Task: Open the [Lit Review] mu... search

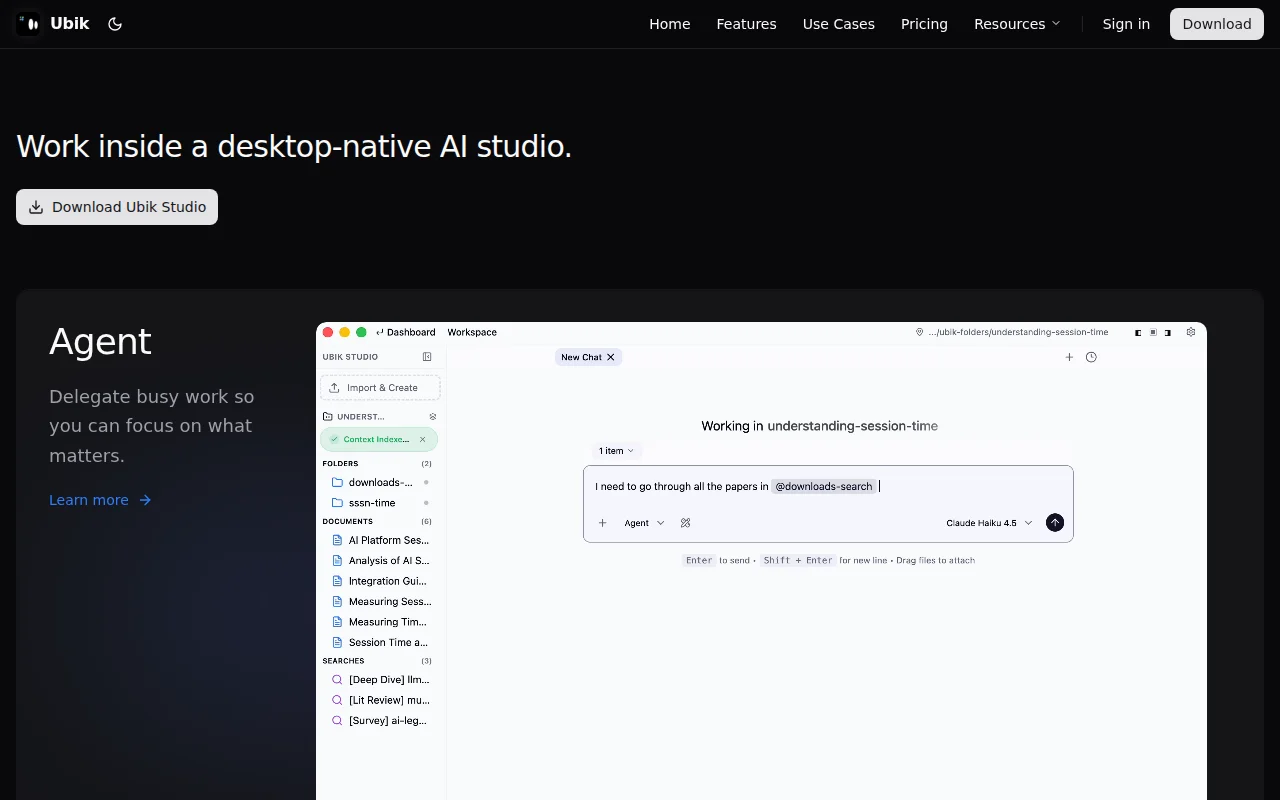Action: click(x=380, y=700)
